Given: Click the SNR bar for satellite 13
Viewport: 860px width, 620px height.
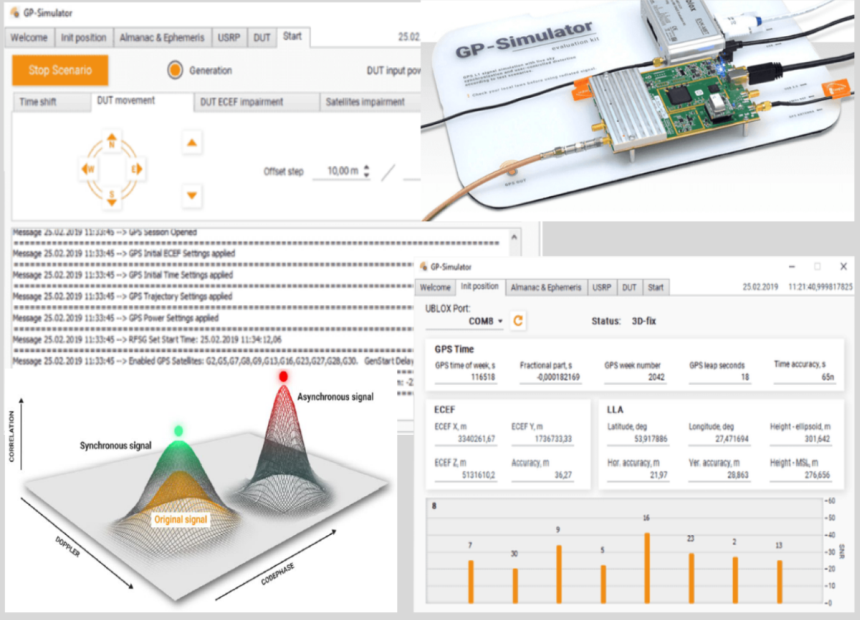Looking at the screenshot, I should click(x=779, y=582).
